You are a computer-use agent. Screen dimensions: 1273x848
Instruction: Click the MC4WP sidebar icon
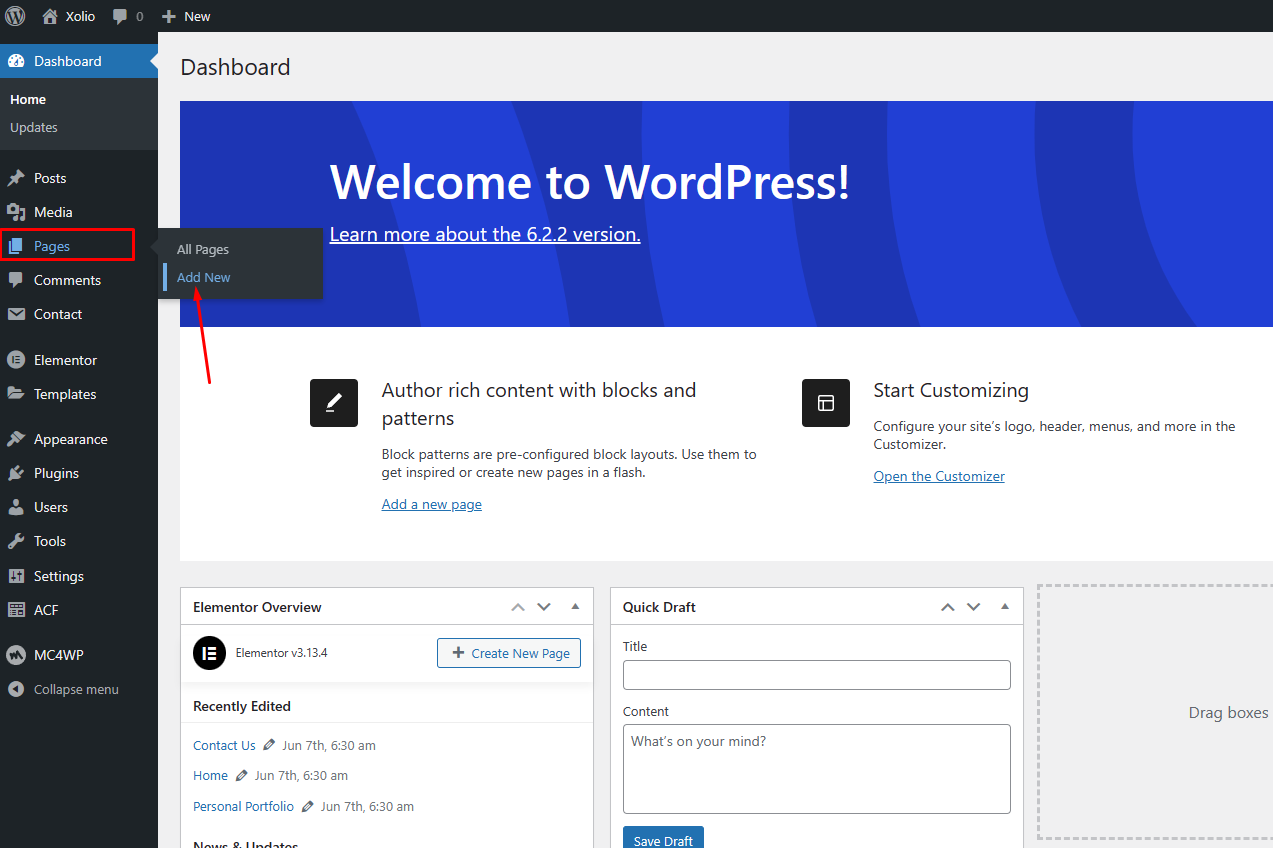[x=16, y=655]
